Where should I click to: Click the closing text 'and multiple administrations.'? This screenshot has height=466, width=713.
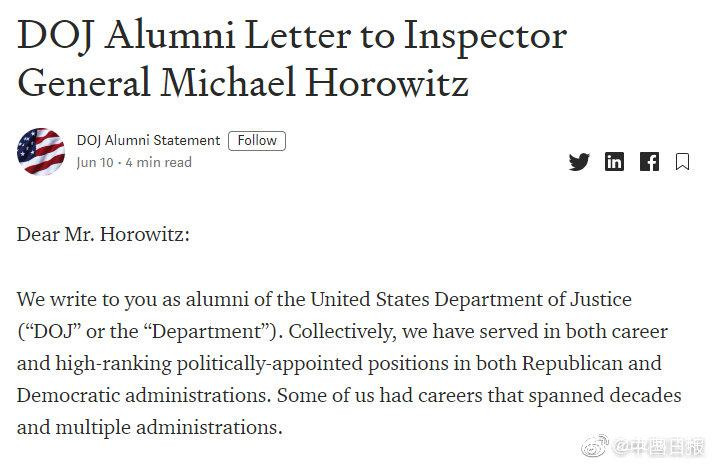pyautogui.click(x=150, y=427)
